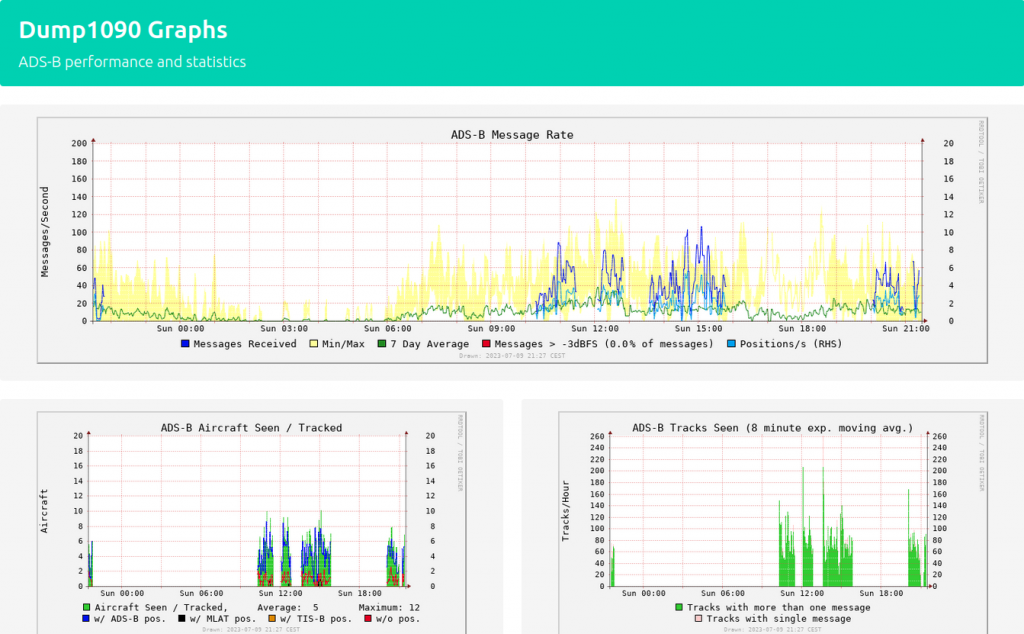This screenshot has width=1024, height=634.
Task: Click the green Aircraft Seen / Tracked swatch
Action: click(86, 607)
